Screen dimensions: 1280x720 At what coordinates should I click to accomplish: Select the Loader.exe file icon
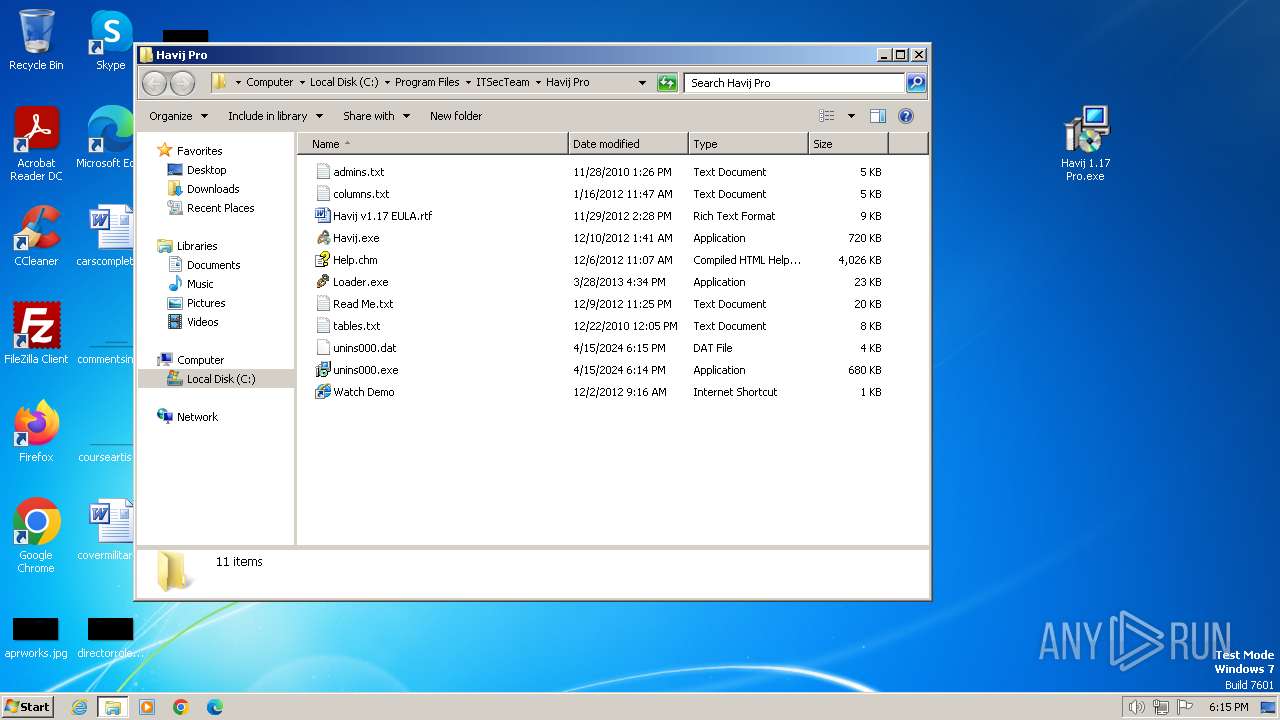tap(323, 282)
